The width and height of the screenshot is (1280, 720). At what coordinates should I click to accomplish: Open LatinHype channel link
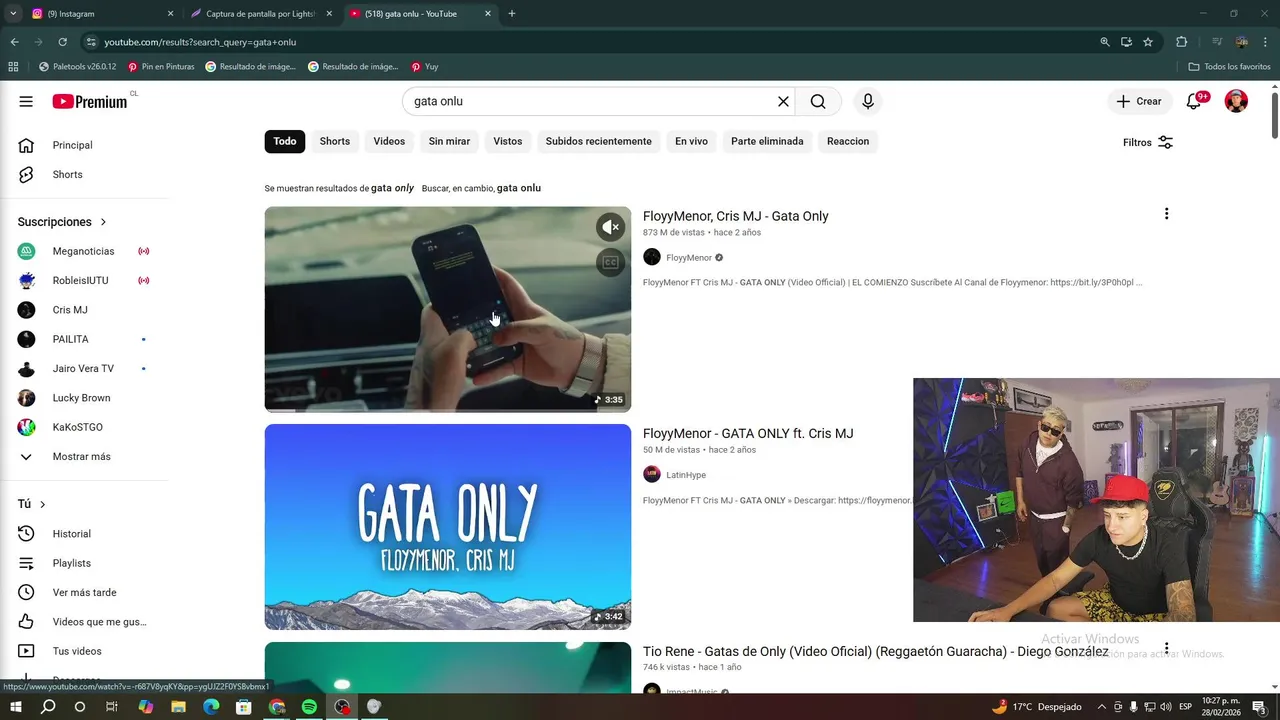(x=686, y=475)
